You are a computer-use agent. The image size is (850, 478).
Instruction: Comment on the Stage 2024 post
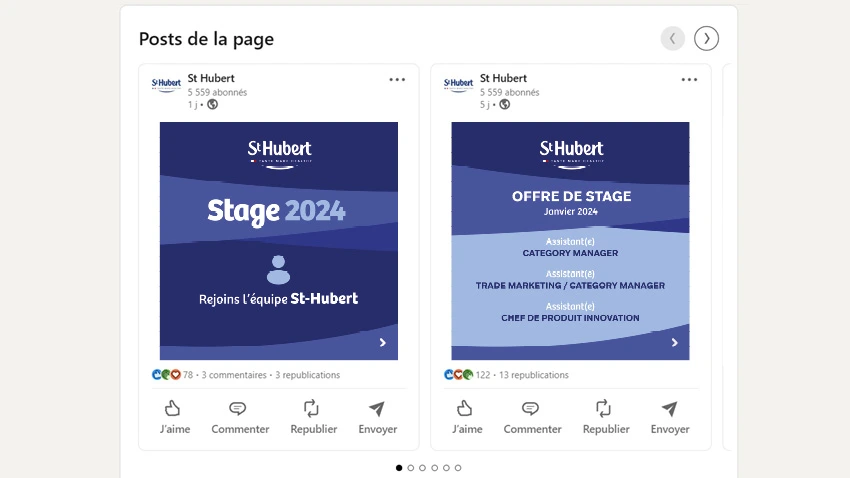(240, 417)
